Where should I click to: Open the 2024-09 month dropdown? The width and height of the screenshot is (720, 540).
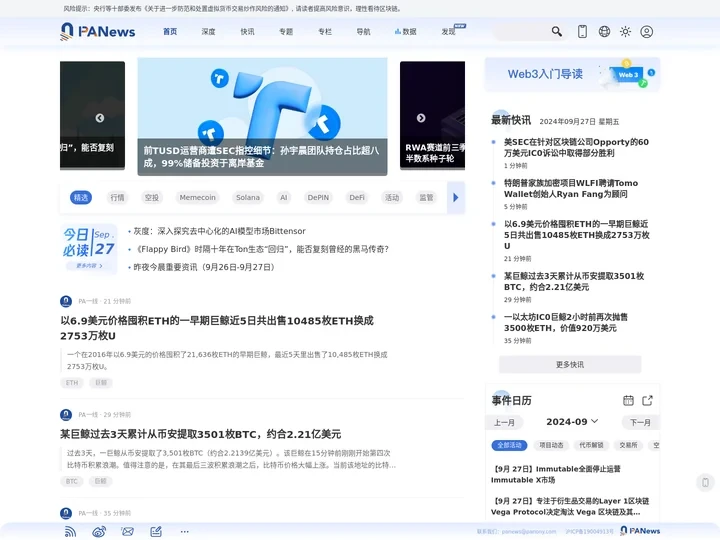572,422
